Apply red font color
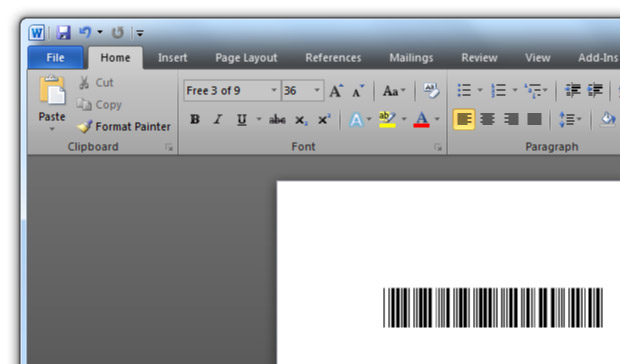This screenshot has height=364, width=620. [x=422, y=119]
